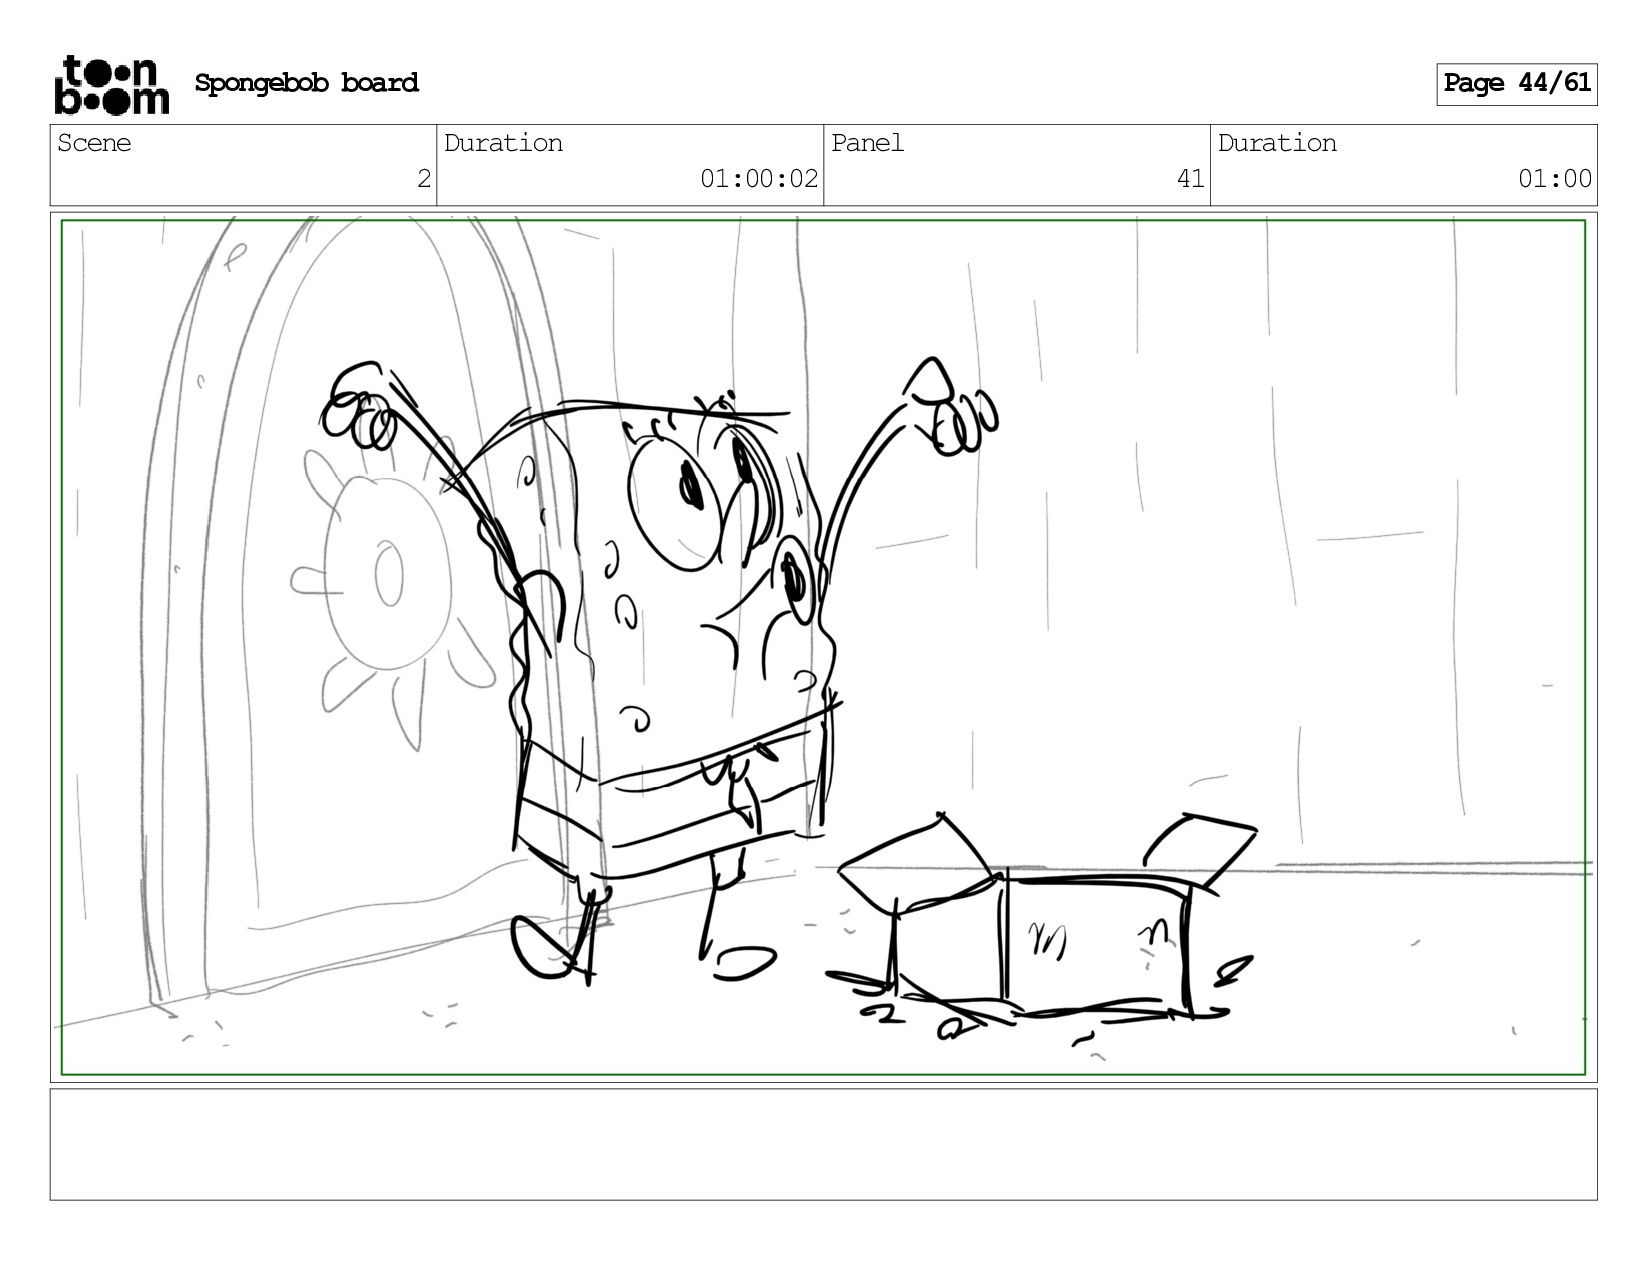1650x1275 pixels.
Task: Click the Toon Boom logo
Action: click(111, 85)
